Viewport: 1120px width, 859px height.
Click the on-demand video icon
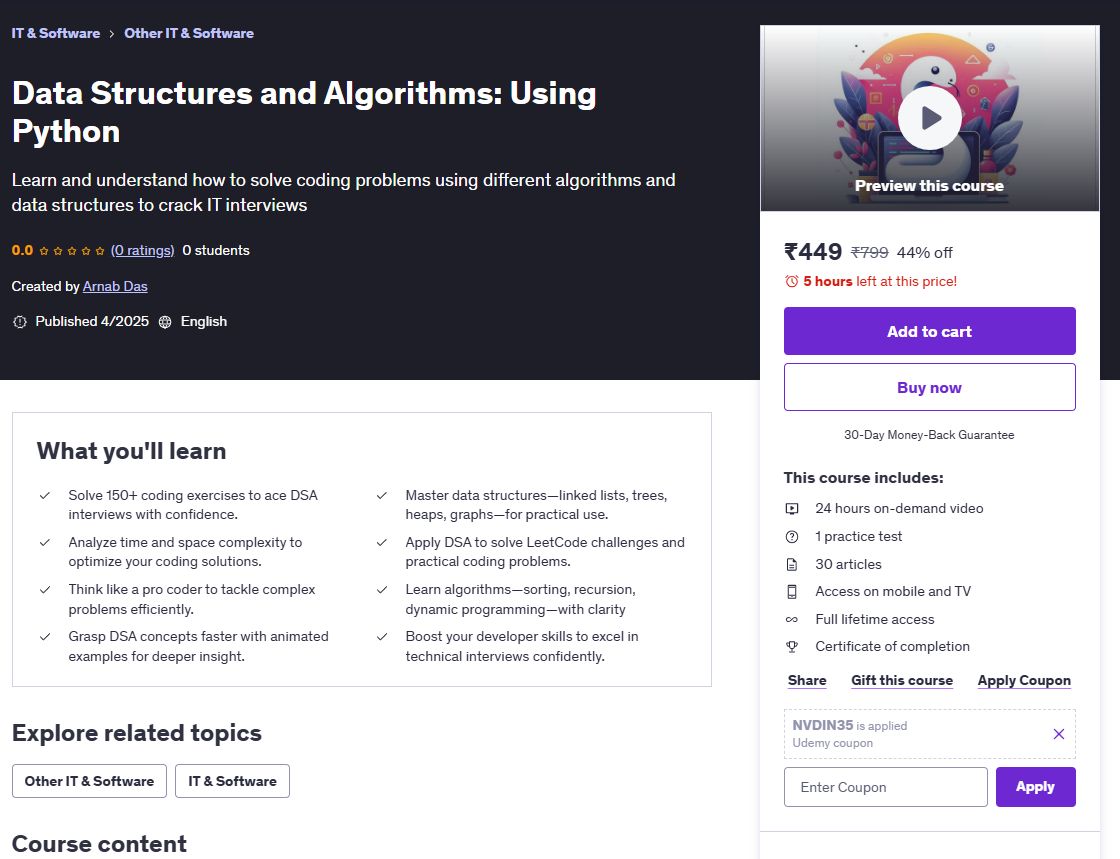pyautogui.click(x=792, y=508)
